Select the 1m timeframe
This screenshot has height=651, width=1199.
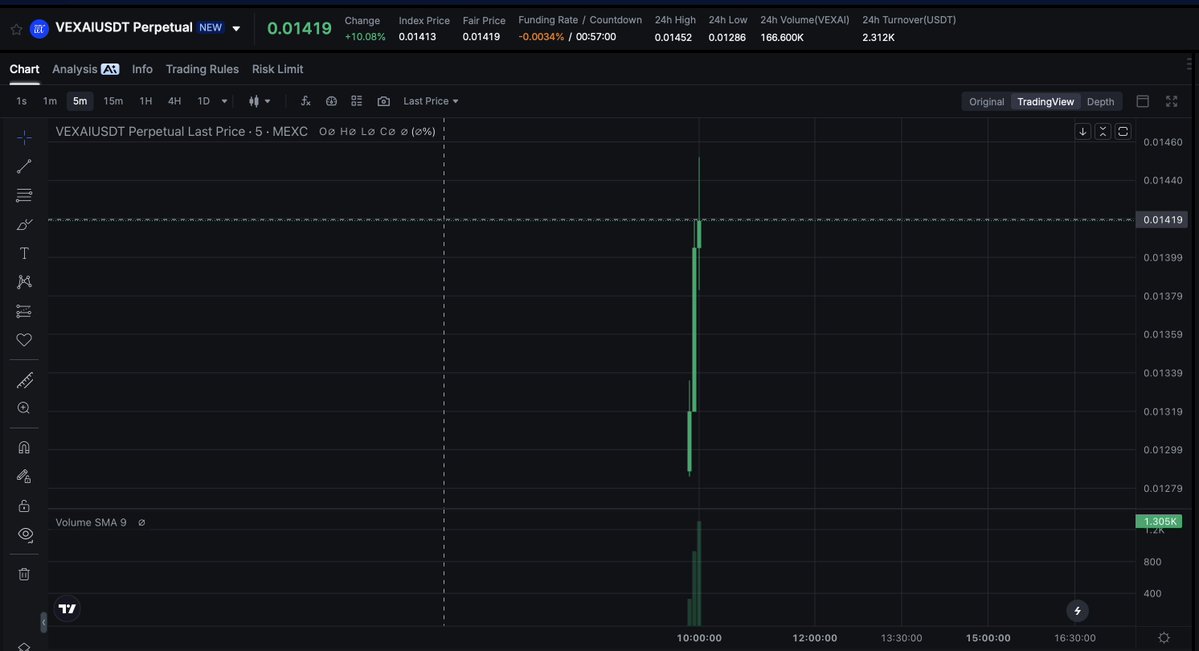50,101
